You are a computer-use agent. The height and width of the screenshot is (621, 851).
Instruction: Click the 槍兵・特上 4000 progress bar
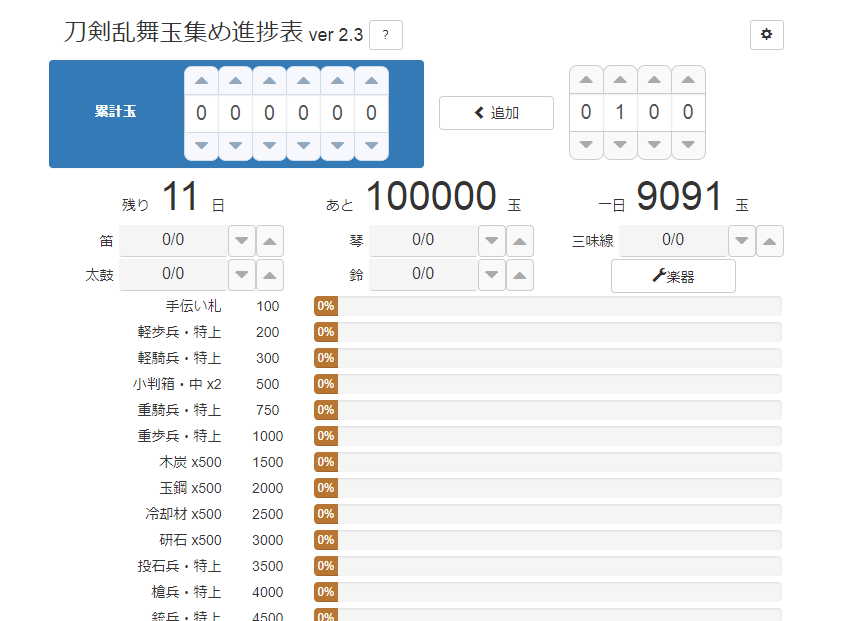click(548, 592)
